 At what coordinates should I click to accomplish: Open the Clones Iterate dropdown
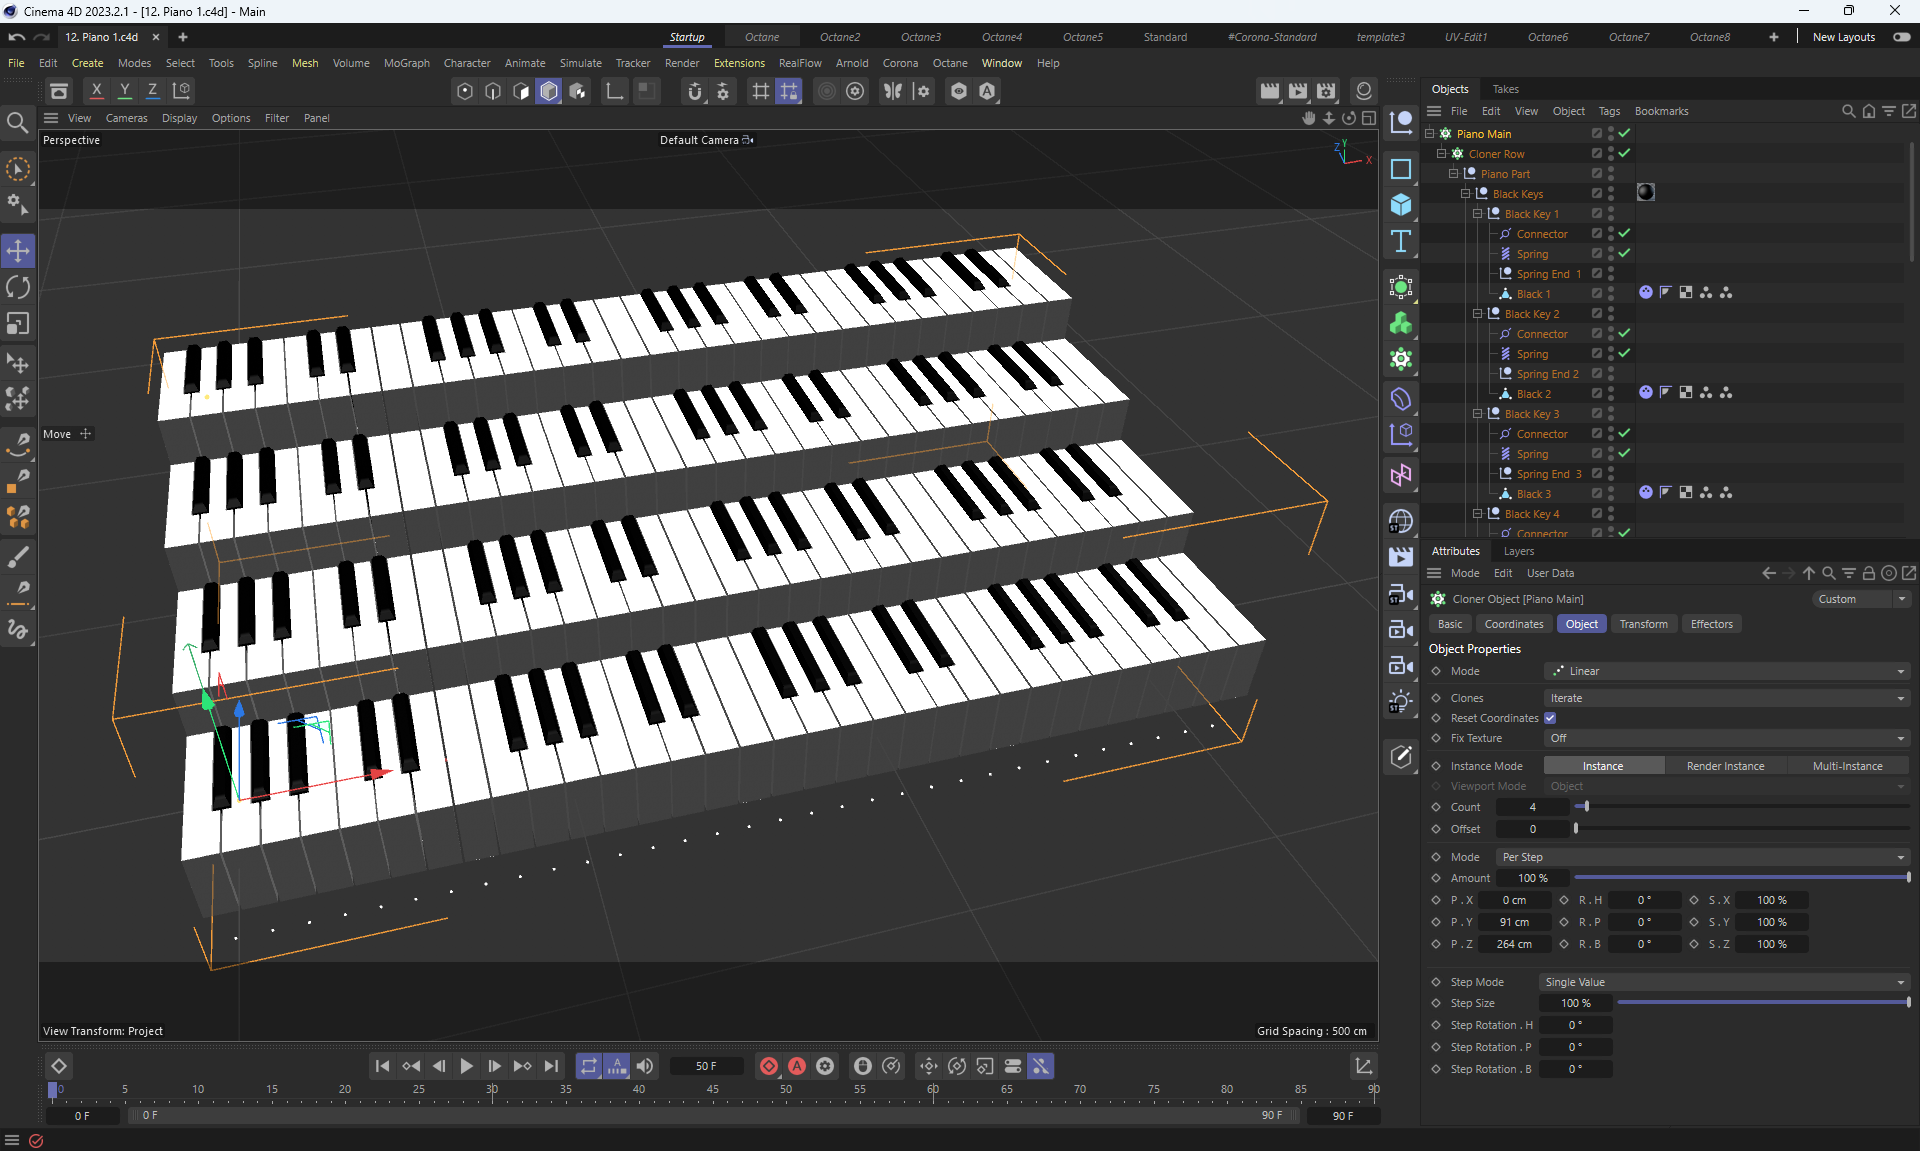click(x=1726, y=698)
